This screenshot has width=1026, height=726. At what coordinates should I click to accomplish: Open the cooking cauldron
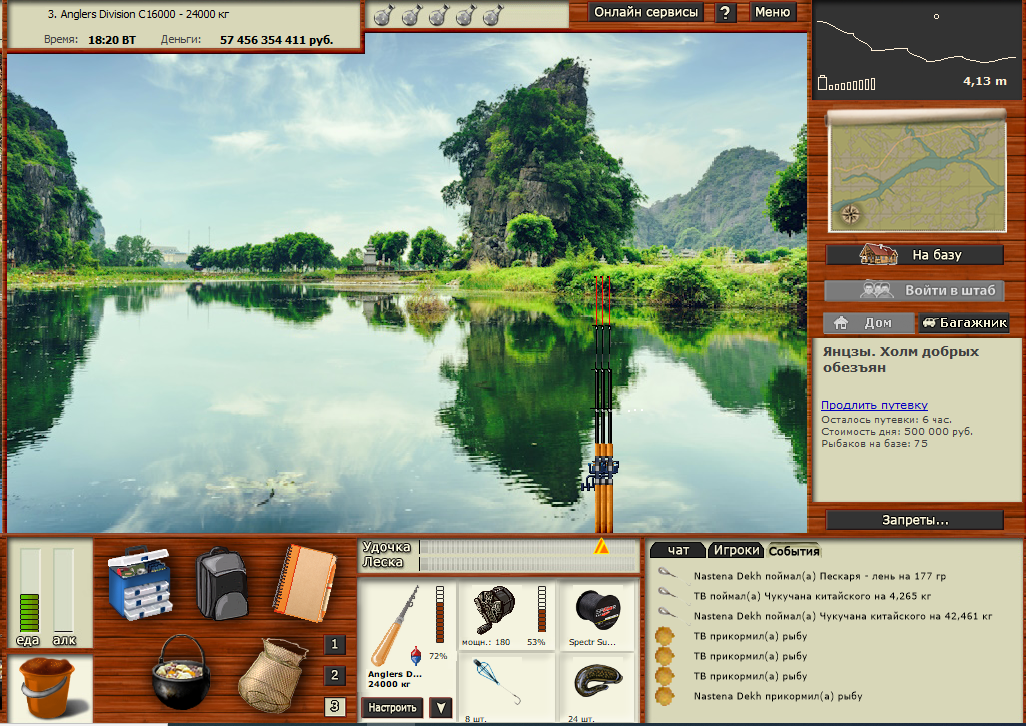coord(181,672)
